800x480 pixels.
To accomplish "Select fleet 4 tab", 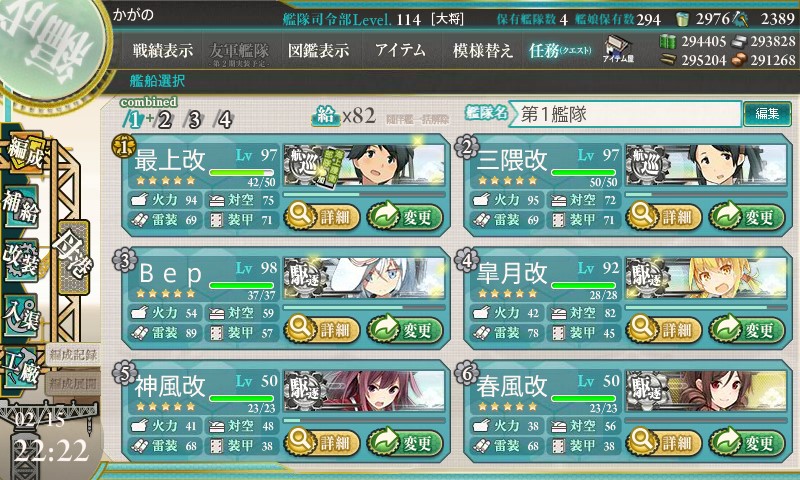I will tap(224, 120).
